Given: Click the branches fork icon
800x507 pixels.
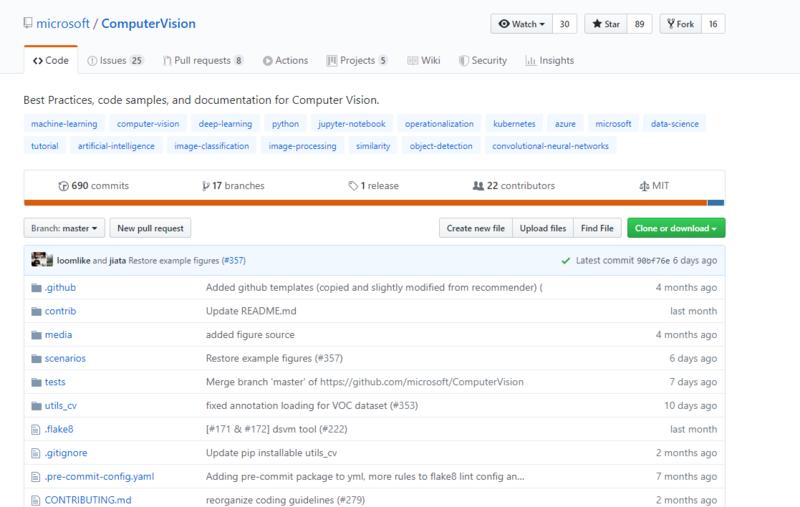Looking at the screenshot, I should [206, 186].
